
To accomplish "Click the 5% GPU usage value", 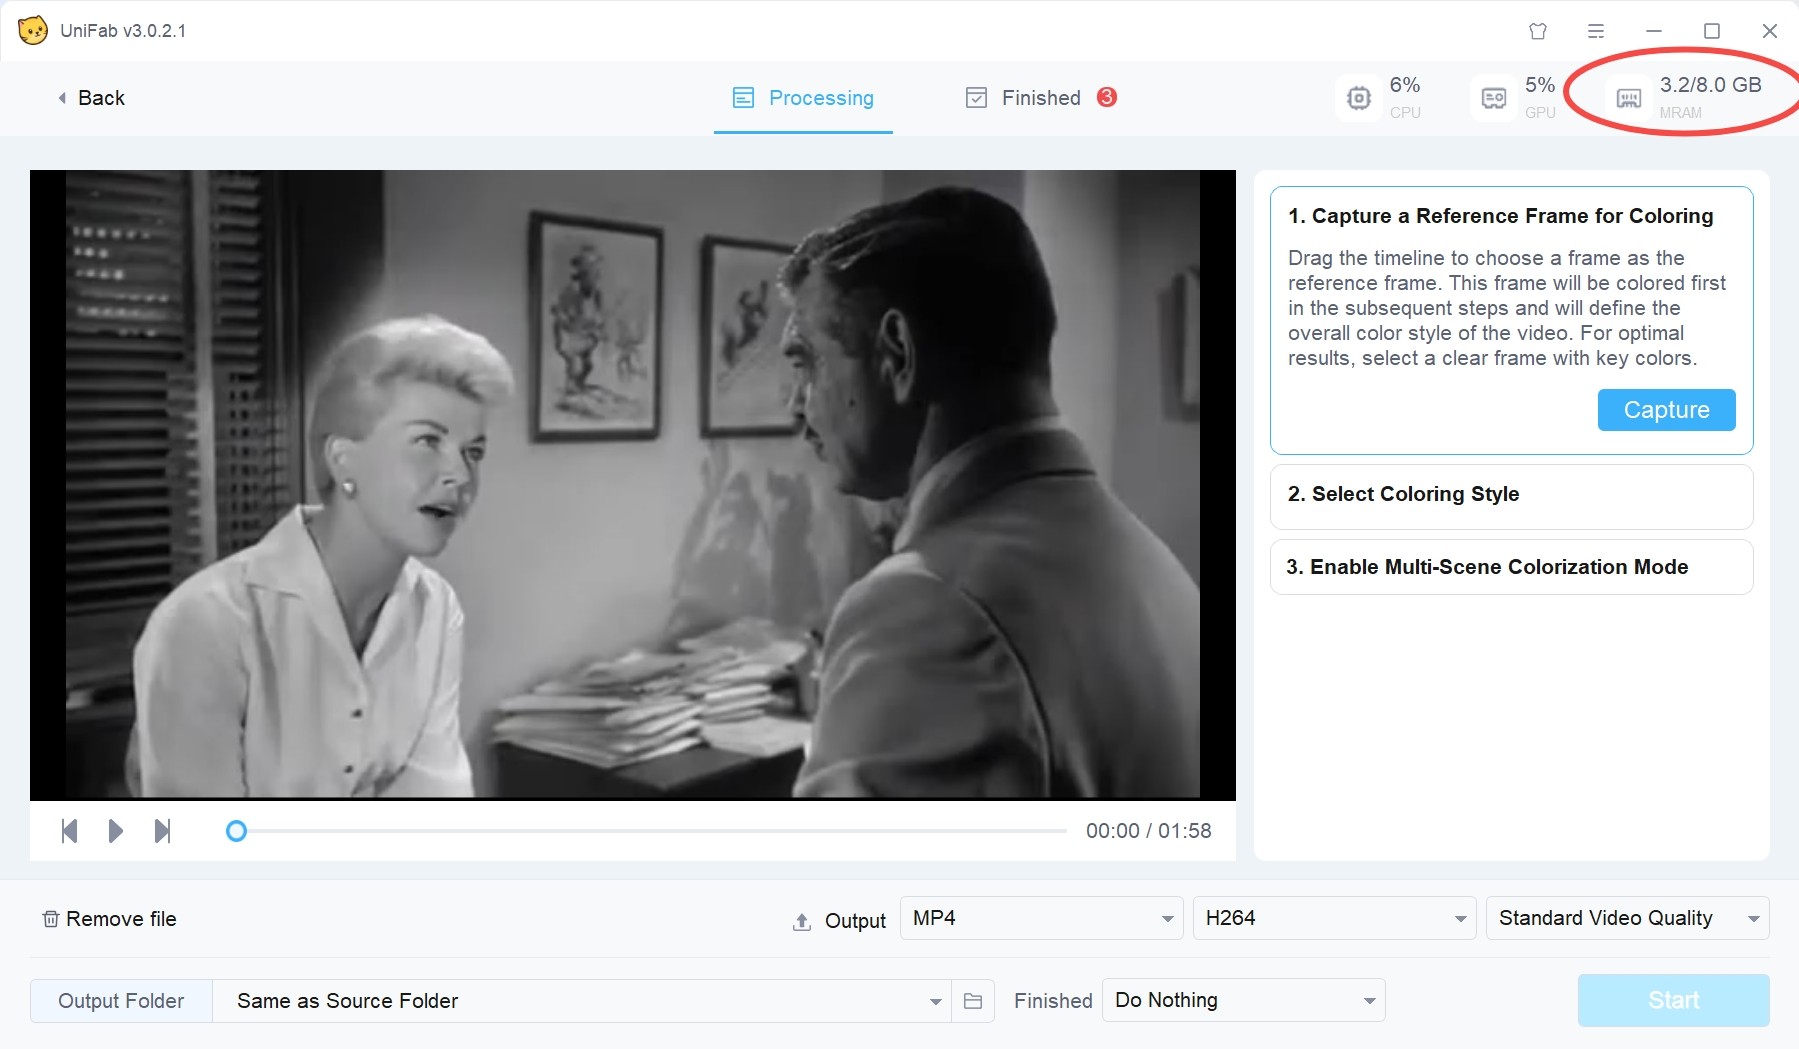I will [x=1540, y=85].
